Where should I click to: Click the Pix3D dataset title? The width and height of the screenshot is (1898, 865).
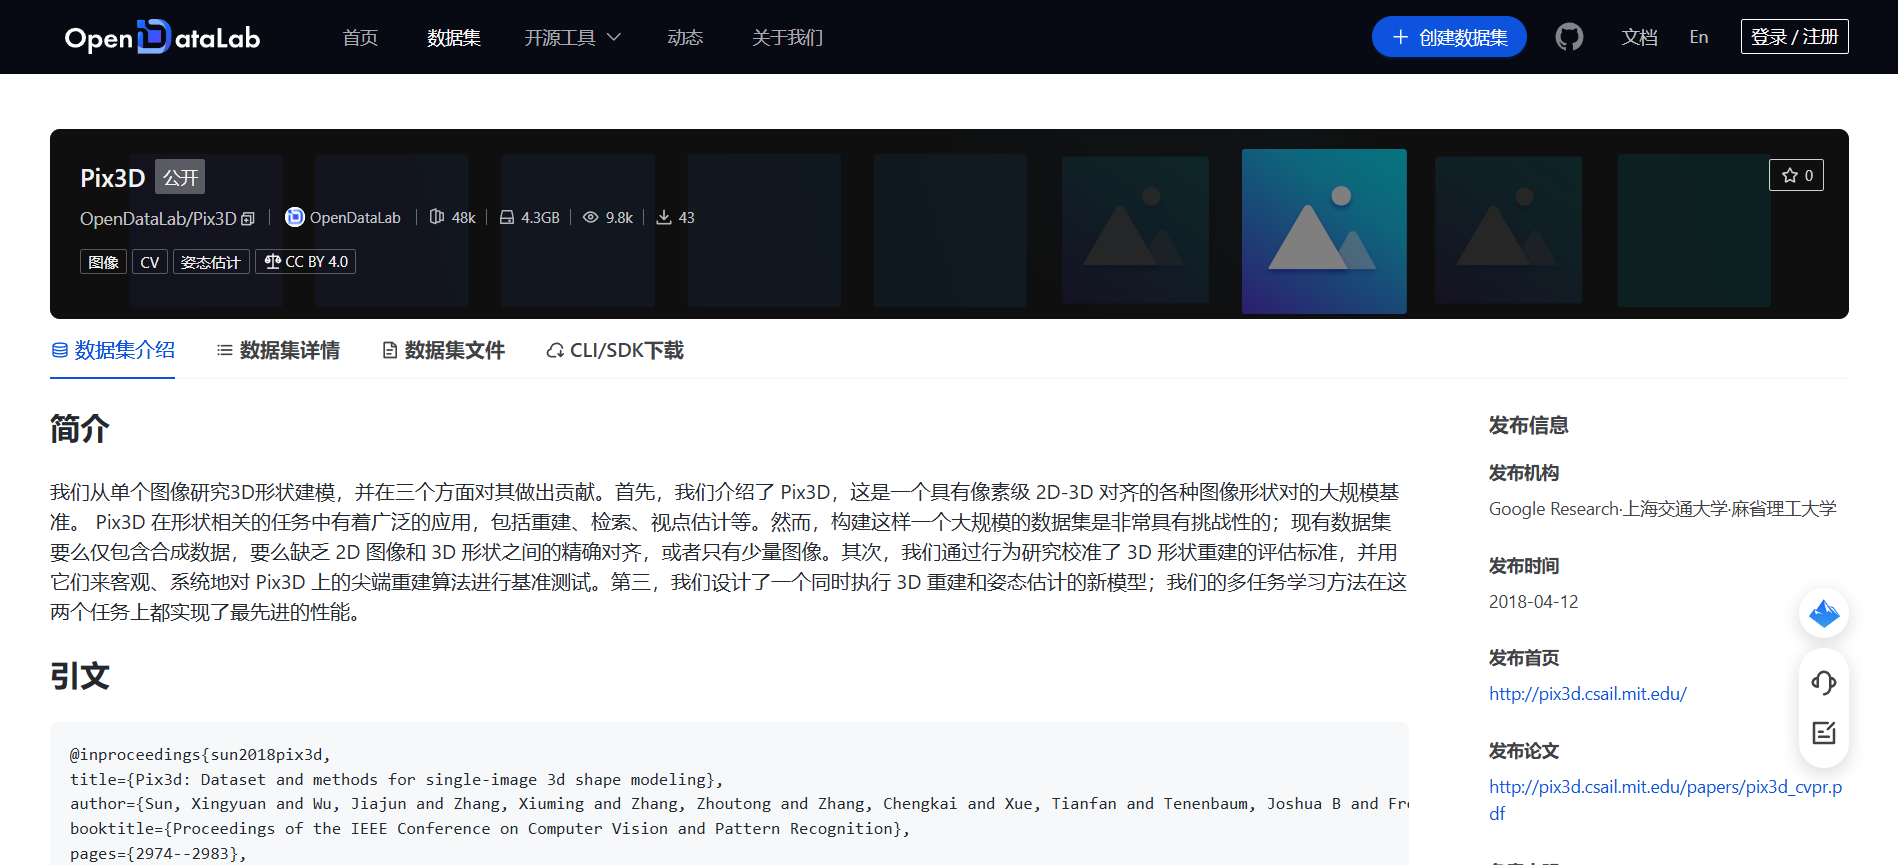[x=113, y=178]
